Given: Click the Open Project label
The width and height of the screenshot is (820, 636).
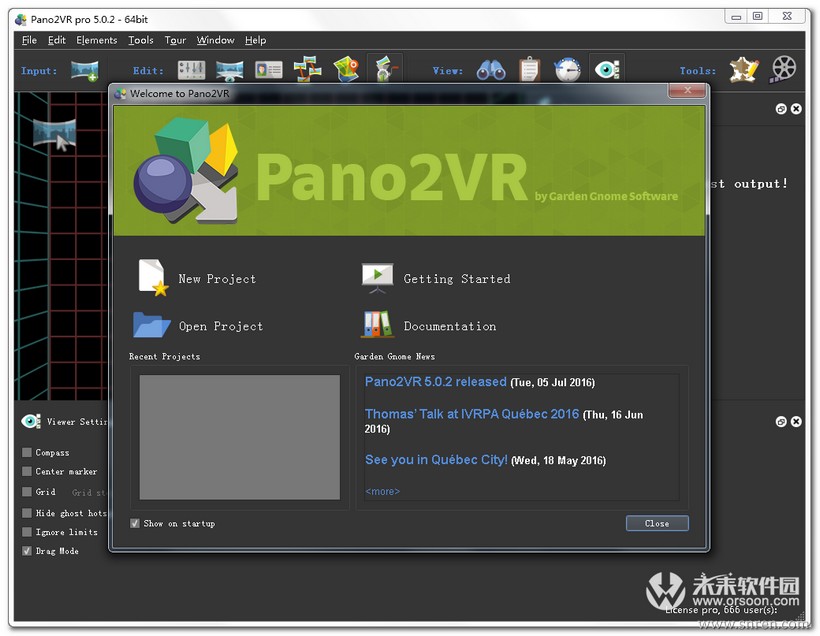Looking at the screenshot, I should pyautogui.click(x=221, y=326).
